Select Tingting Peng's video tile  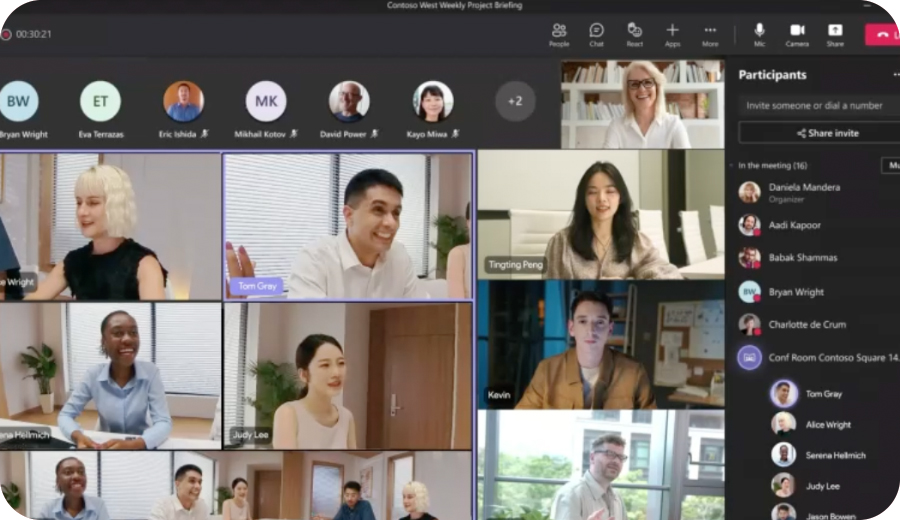pyautogui.click(x=600, y=215)
